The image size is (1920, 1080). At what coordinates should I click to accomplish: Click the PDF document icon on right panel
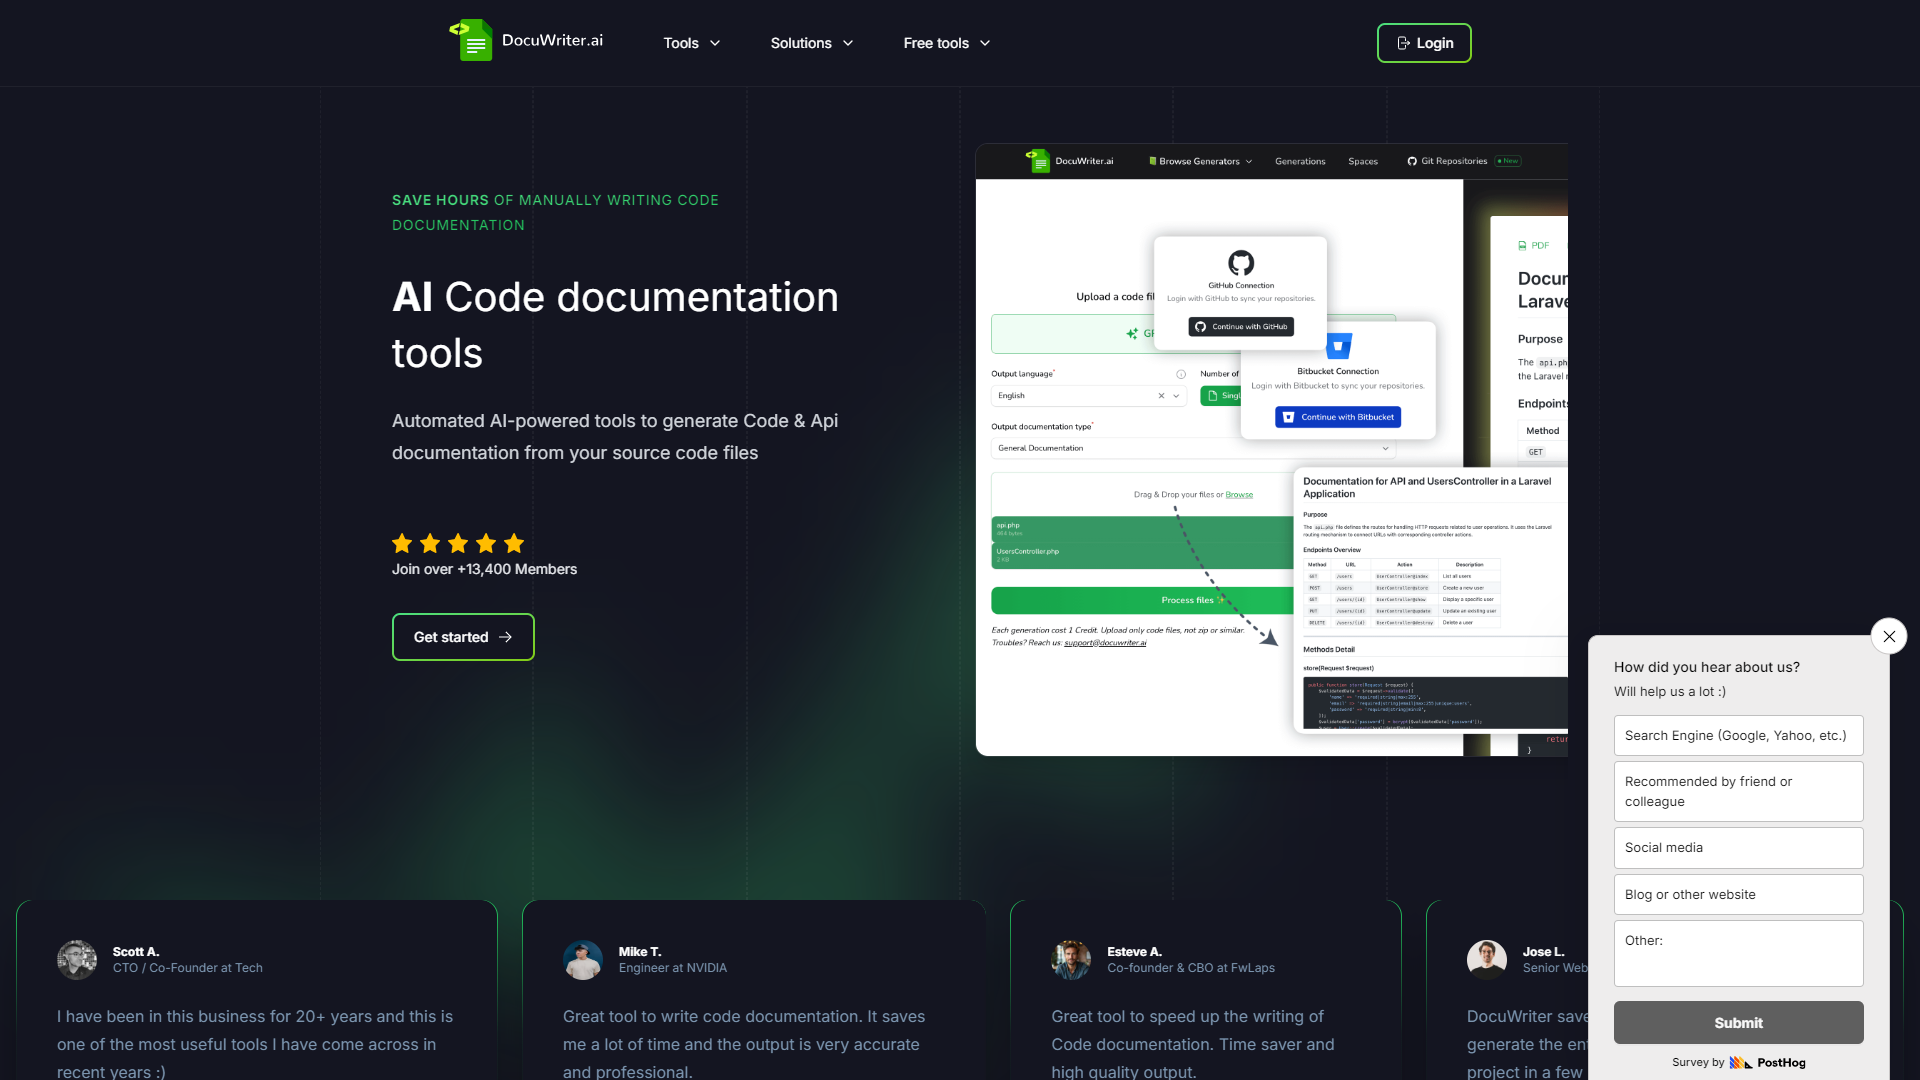(1523, 245)
